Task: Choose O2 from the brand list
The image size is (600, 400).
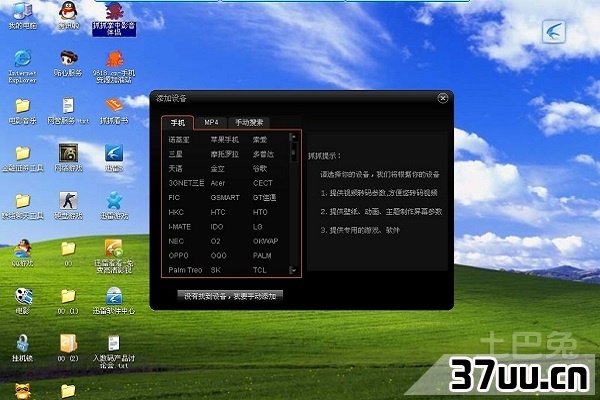Action: [215, 241]
